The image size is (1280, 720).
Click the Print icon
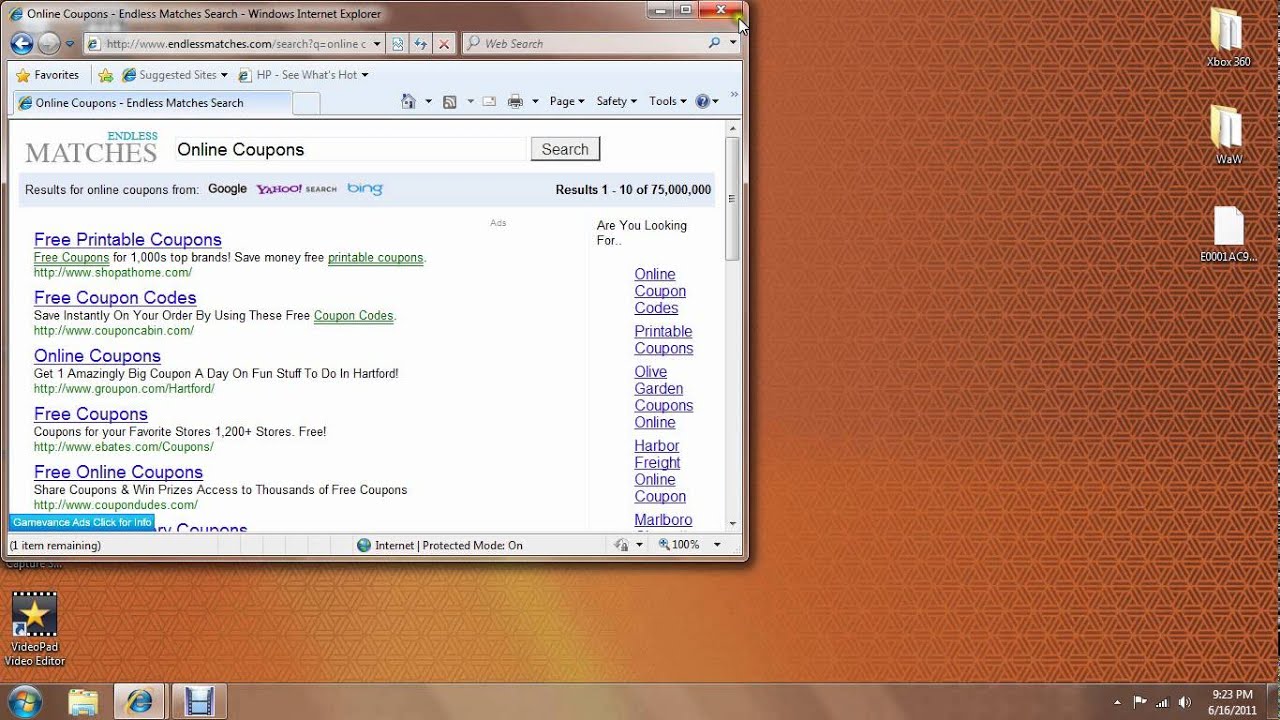click(515, 101)
